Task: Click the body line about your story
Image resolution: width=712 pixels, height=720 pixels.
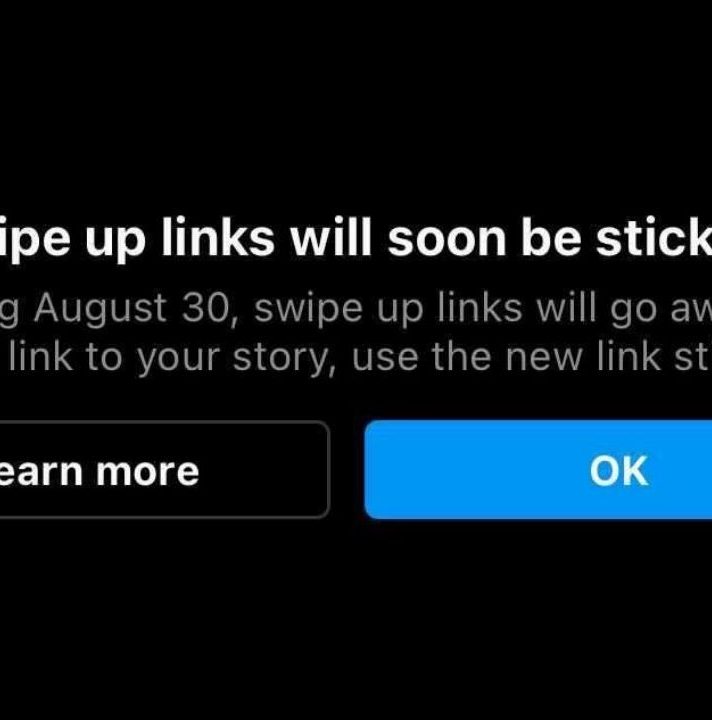Action: pos(356,359)
